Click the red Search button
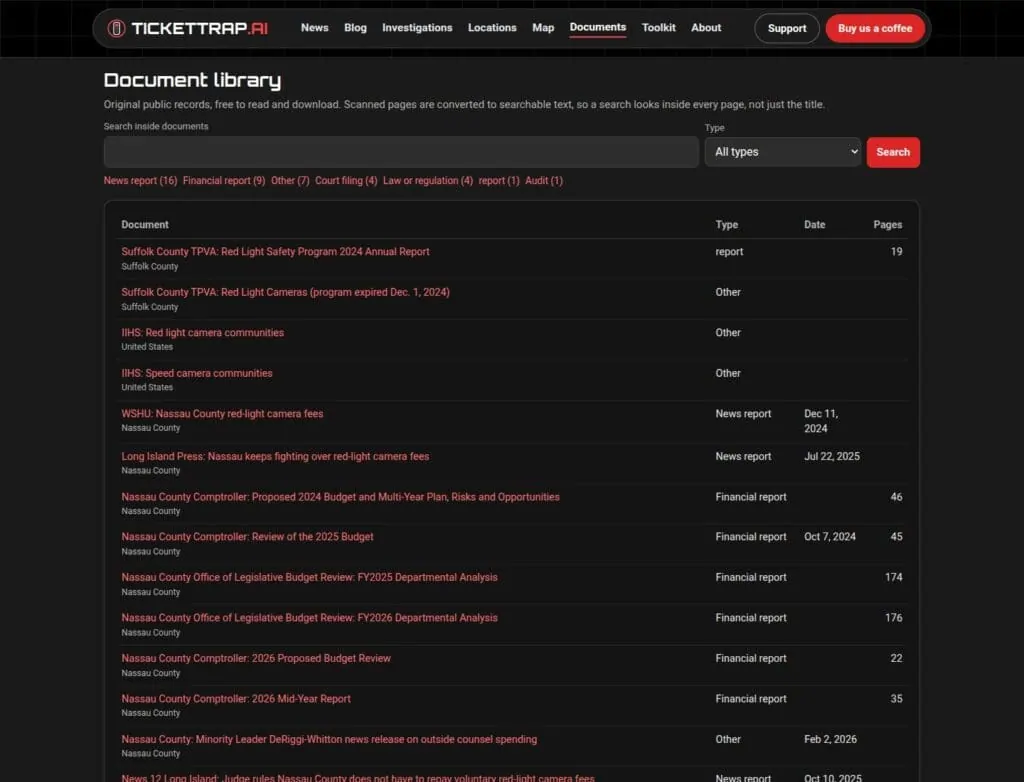 point(893,152)
